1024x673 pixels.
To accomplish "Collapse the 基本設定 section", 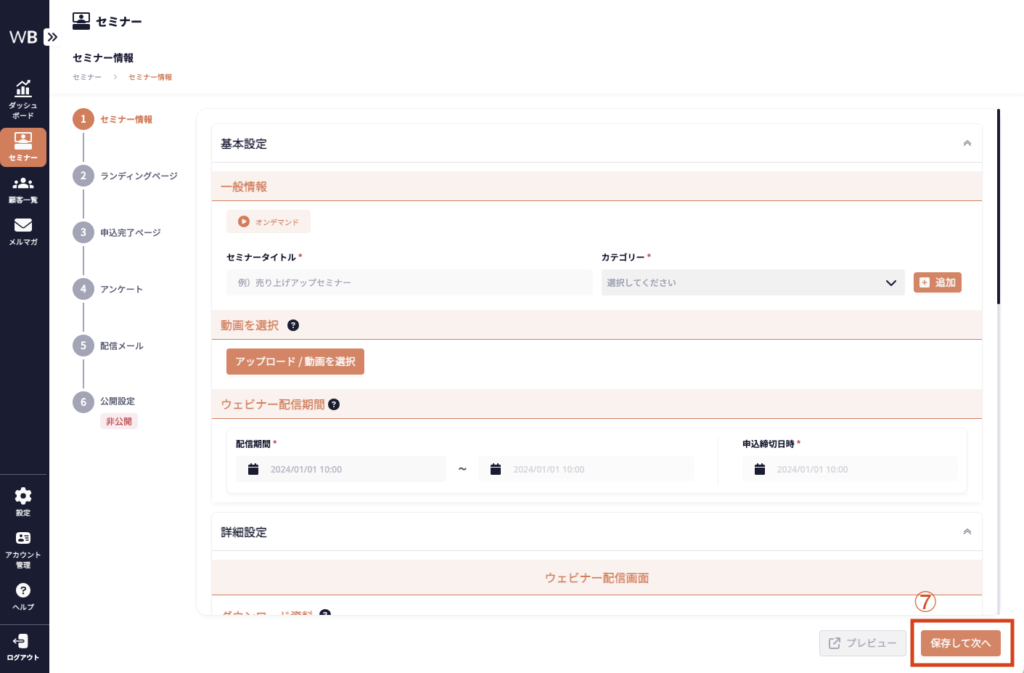I will click(x=966, y=144).
